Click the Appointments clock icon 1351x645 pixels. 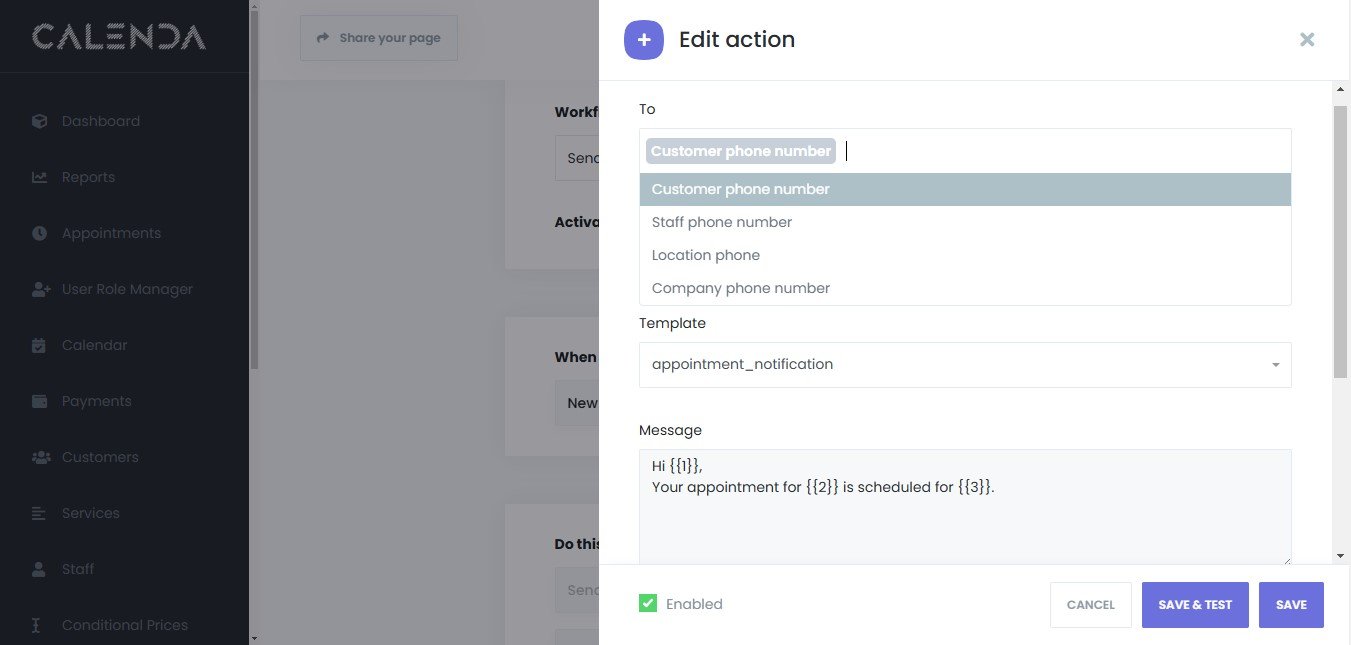click(40, 233)
